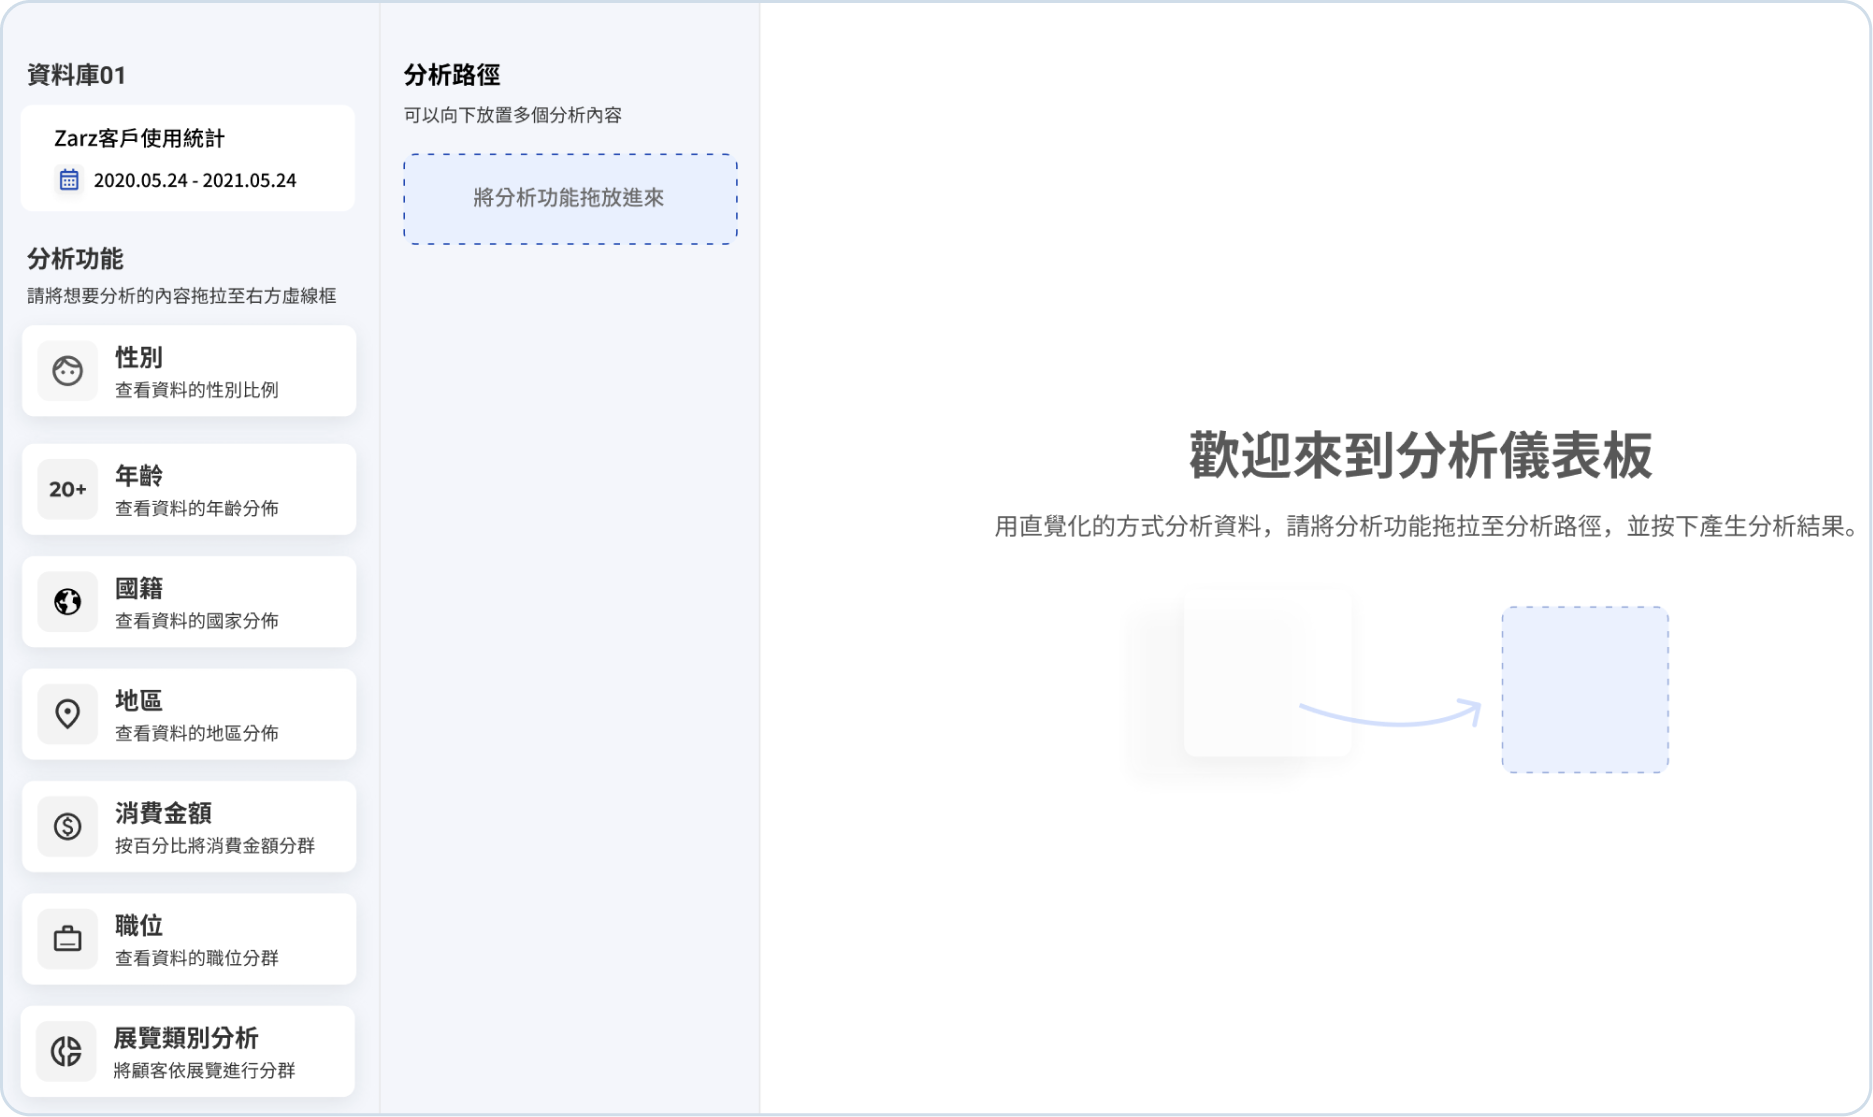This screenshot has height=1117, width=1873.
Task: Select the 性別 analysis card title
Action: [x=139, y=357]
